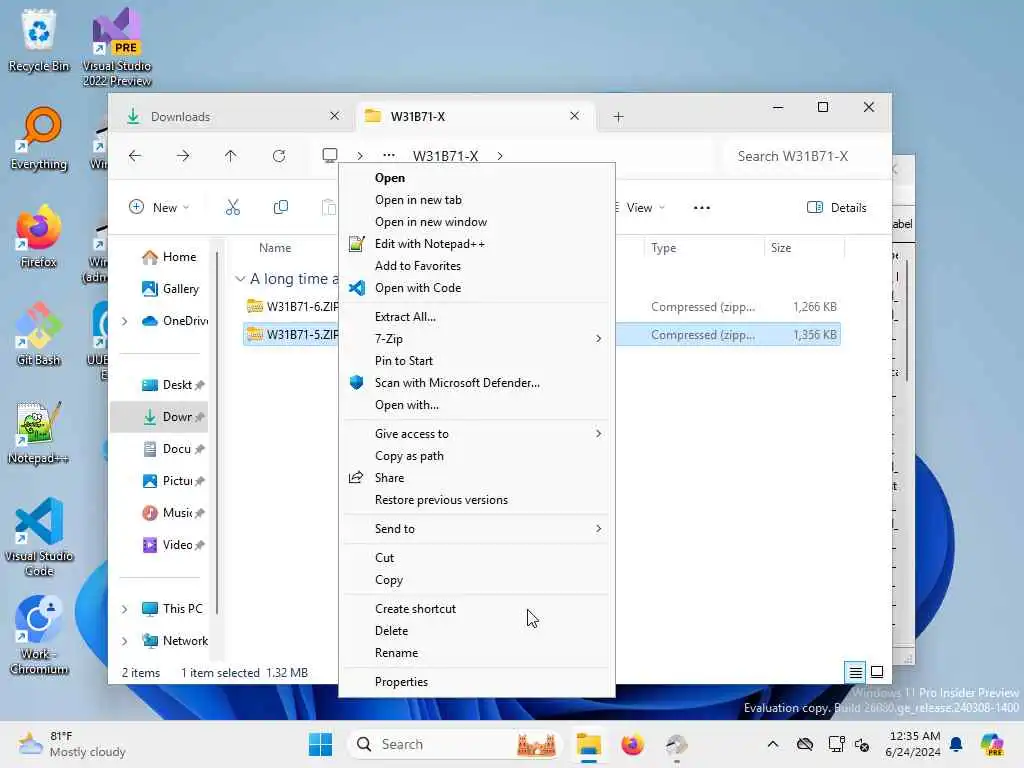This screenshot has width=1024, height=768.
Task: Open File Explorer from the taskbar
Action: coord(588,744)
